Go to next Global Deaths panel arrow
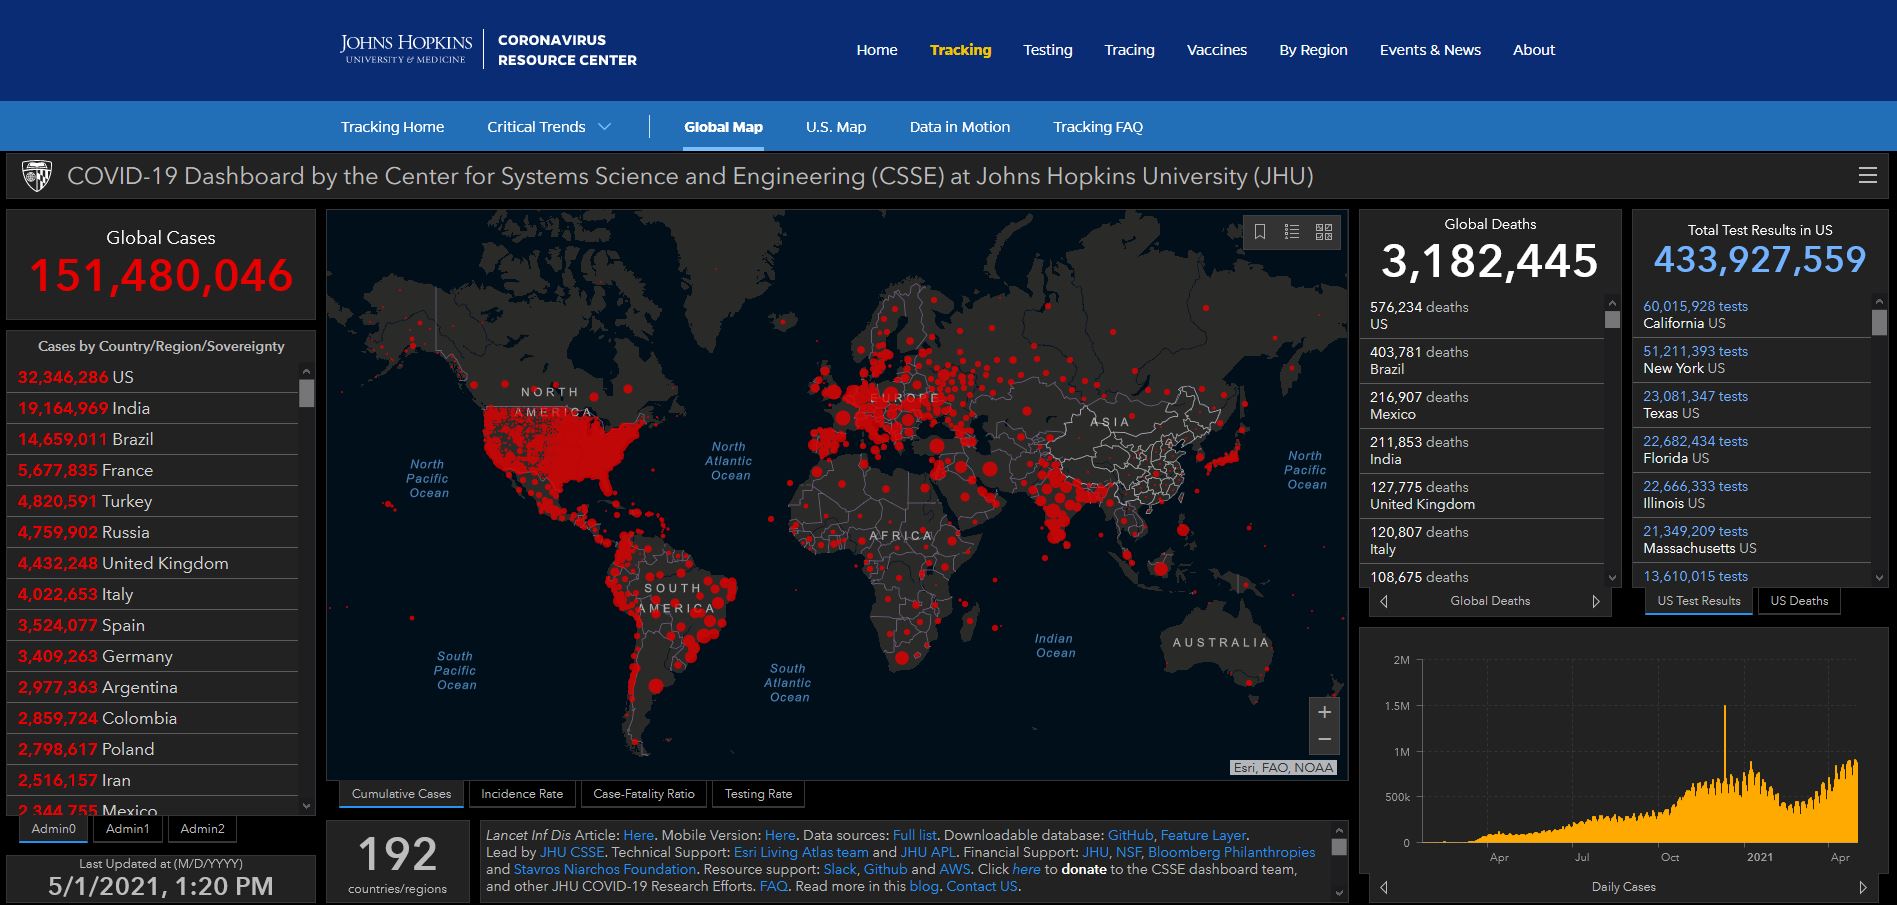 point(1595,601)
